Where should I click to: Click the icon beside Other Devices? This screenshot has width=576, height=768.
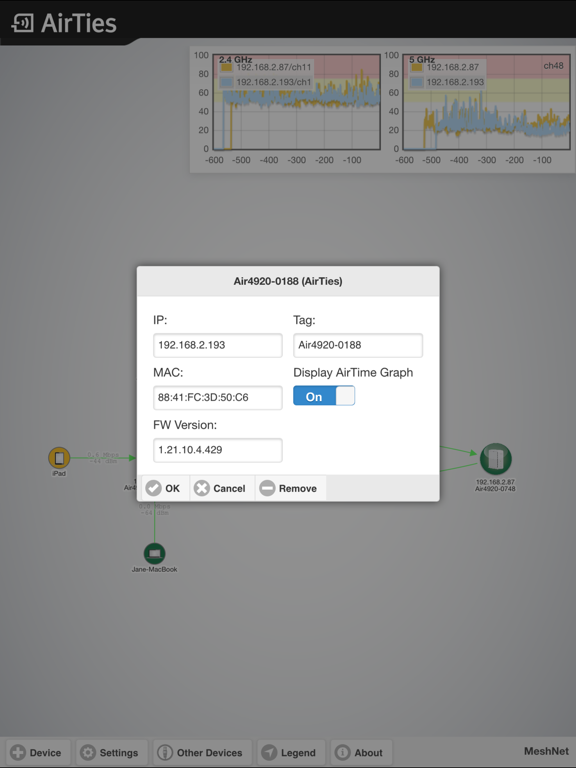(165, 752)
